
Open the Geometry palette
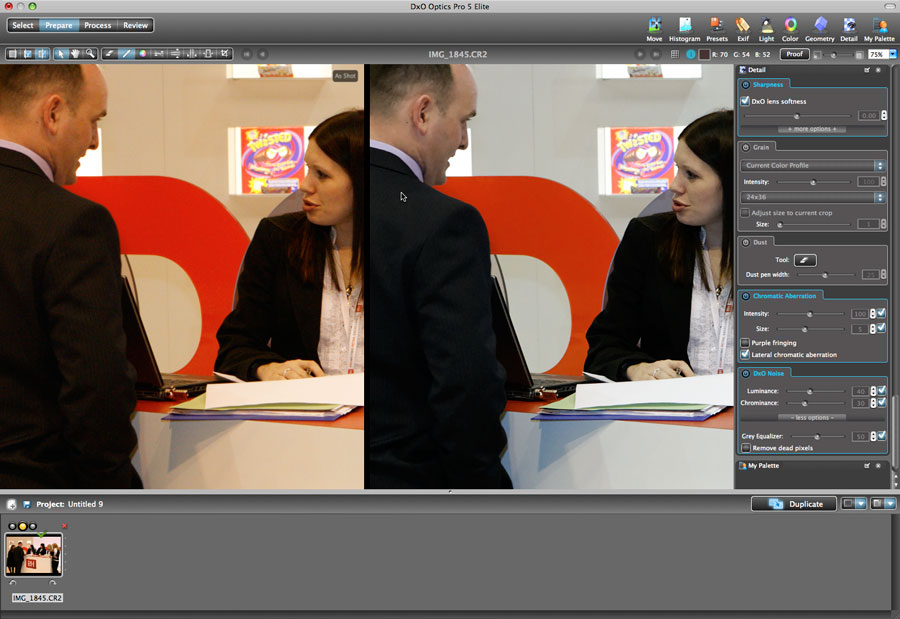[819, 28]
